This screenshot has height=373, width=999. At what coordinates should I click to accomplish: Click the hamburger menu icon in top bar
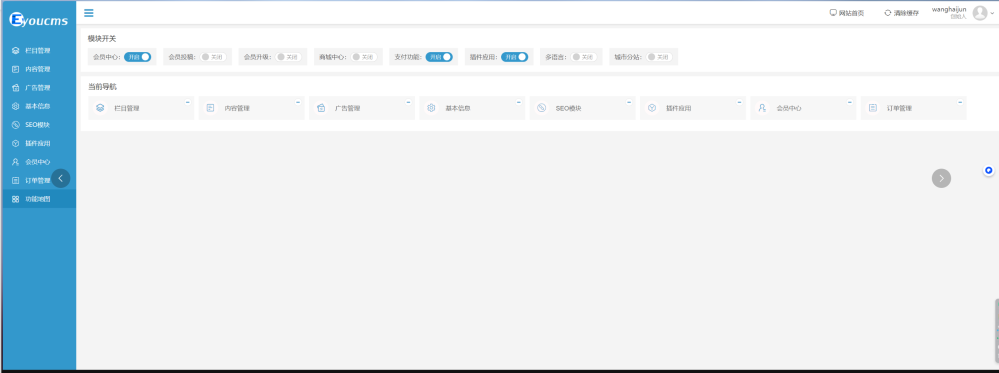(x=89, y=13)
